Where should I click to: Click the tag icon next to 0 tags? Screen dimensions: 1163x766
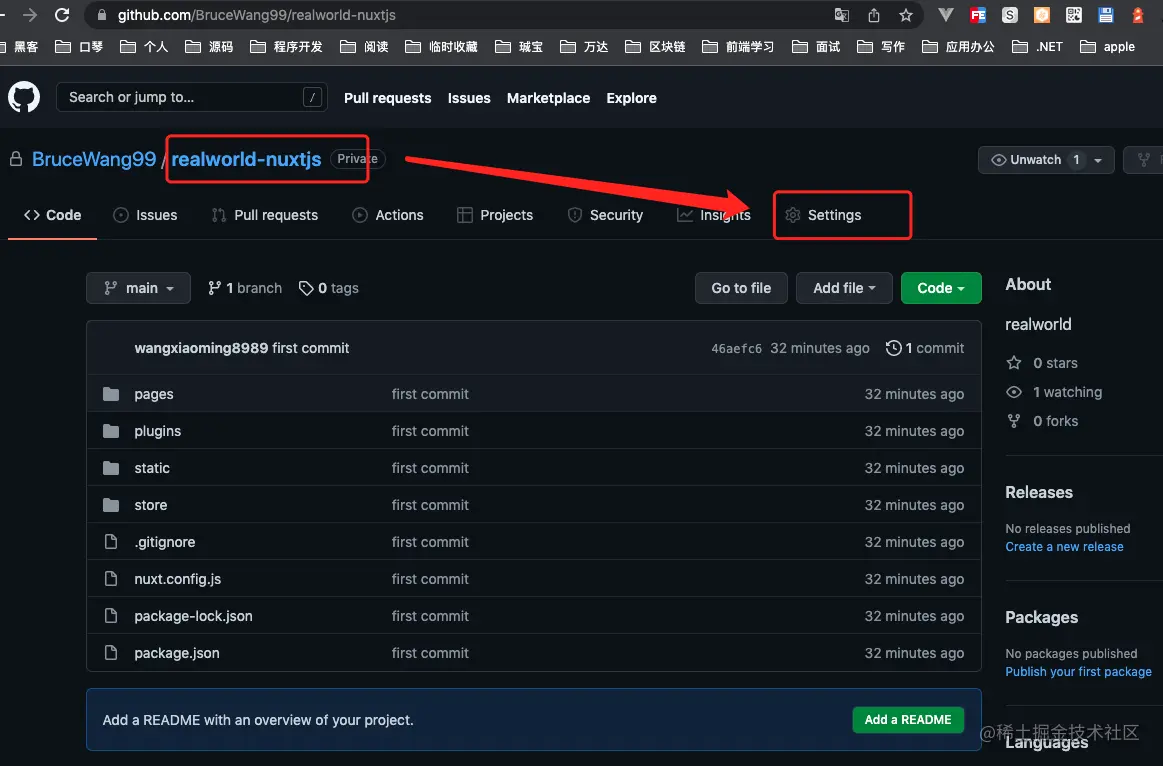click(306, 288)
